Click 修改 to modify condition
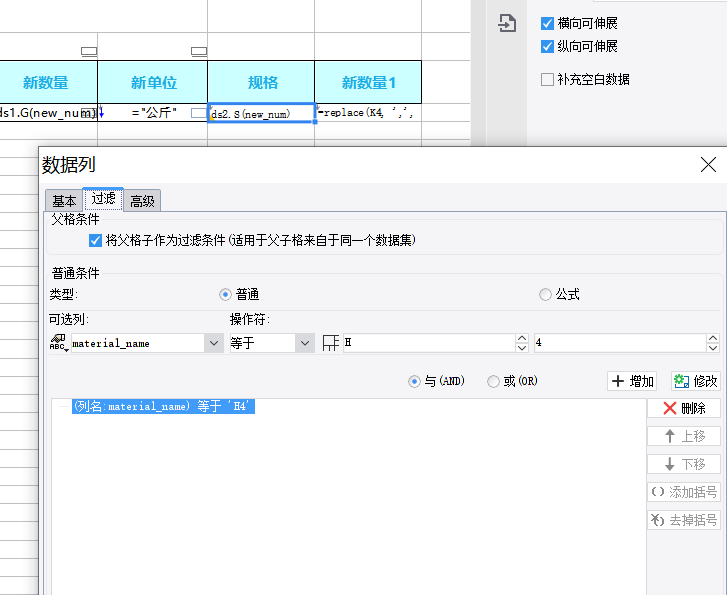 coord(695,381)
